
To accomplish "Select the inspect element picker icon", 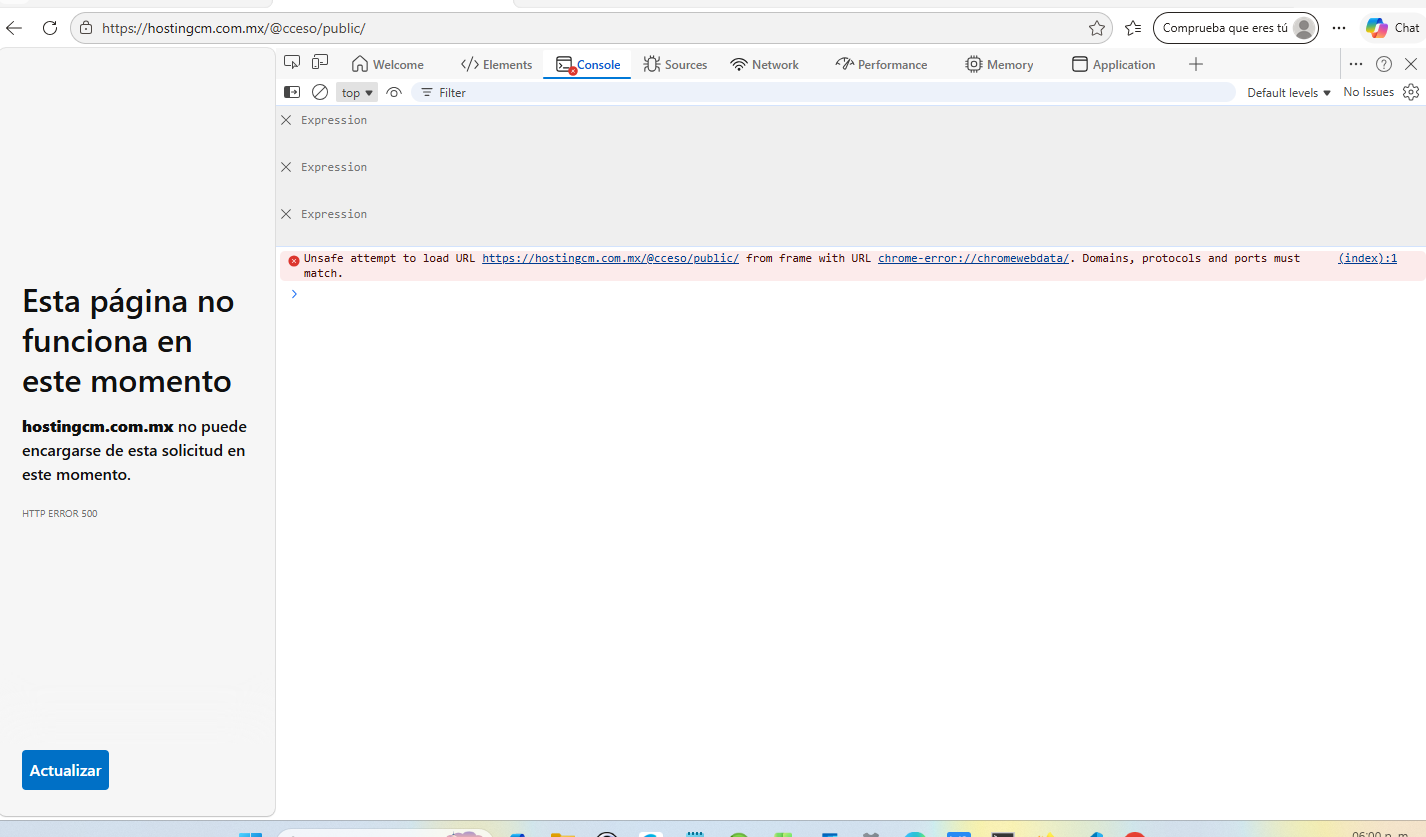I will pyautogui.click(x=292, y=63).
